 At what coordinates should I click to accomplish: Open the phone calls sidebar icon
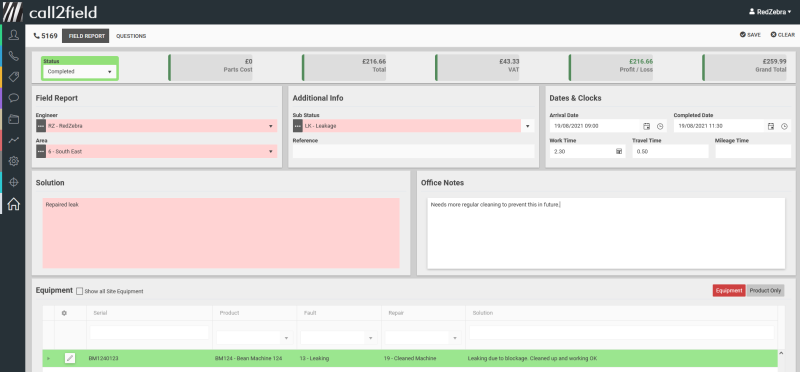[13, 56]
